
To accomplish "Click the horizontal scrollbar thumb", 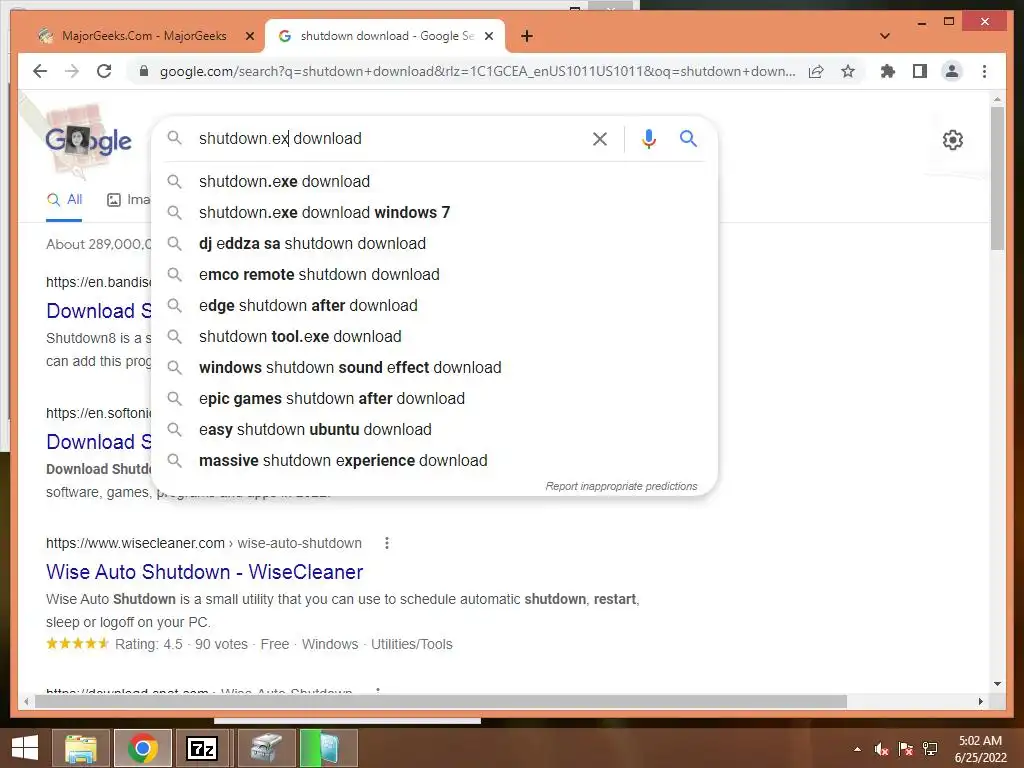I will tap(441, 701).
